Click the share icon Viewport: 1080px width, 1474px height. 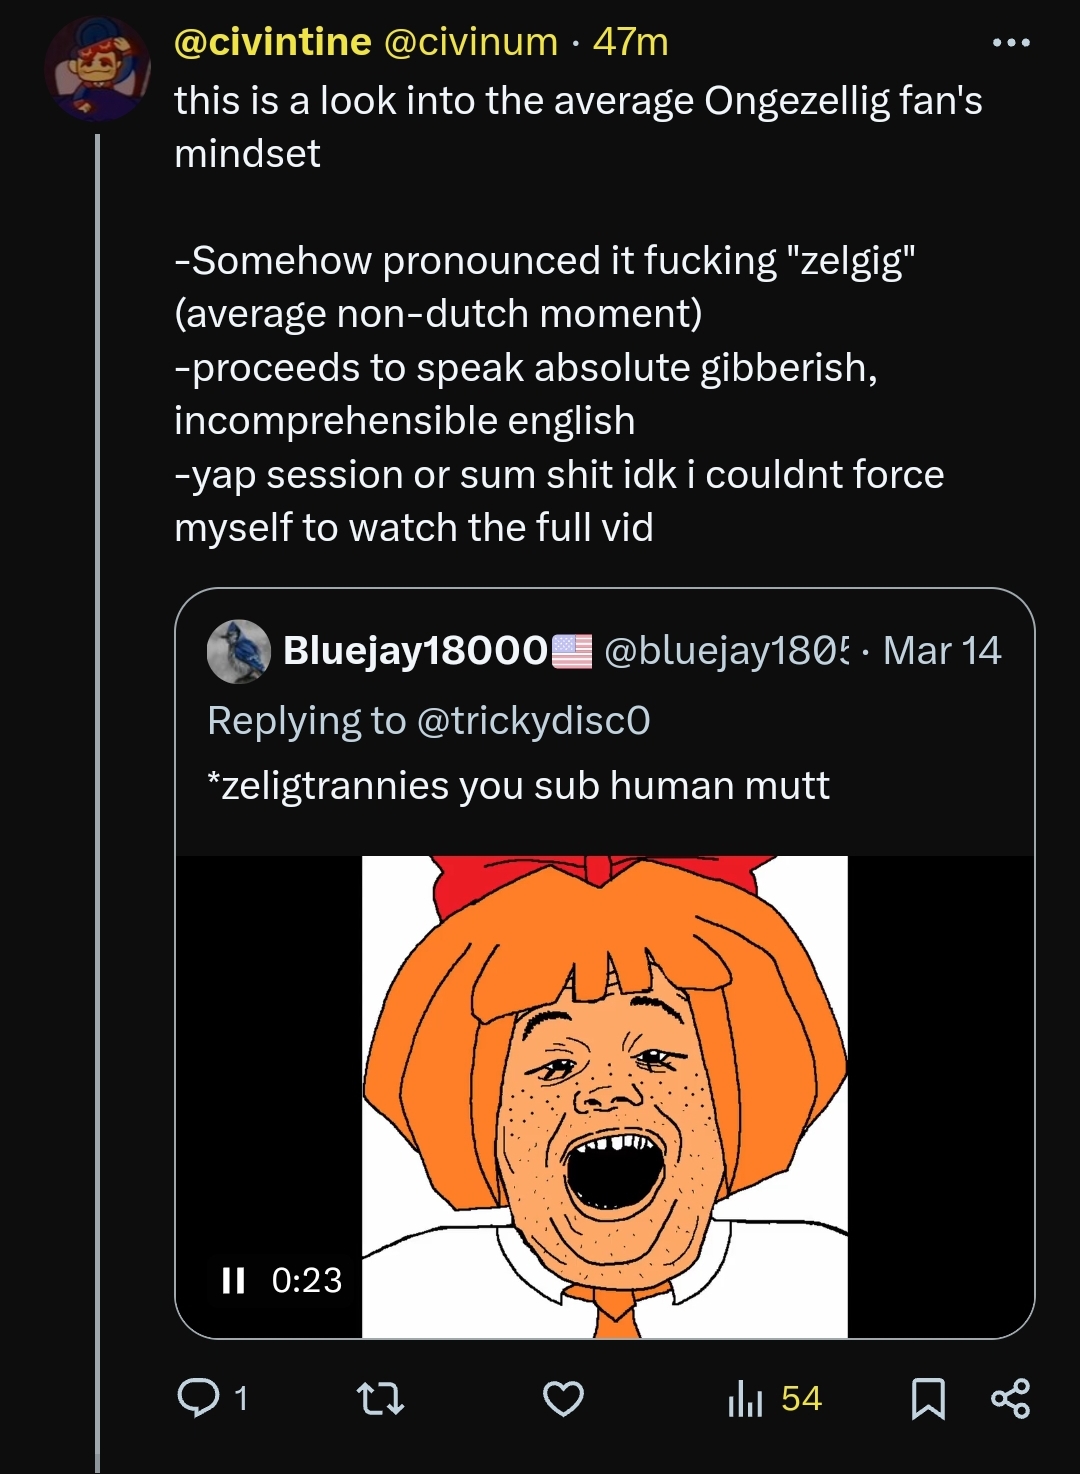[1010, 1398]
